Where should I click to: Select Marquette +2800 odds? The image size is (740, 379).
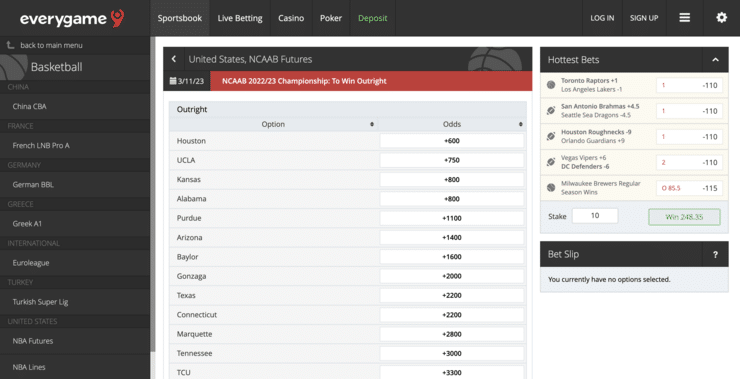tap(452, 334)
